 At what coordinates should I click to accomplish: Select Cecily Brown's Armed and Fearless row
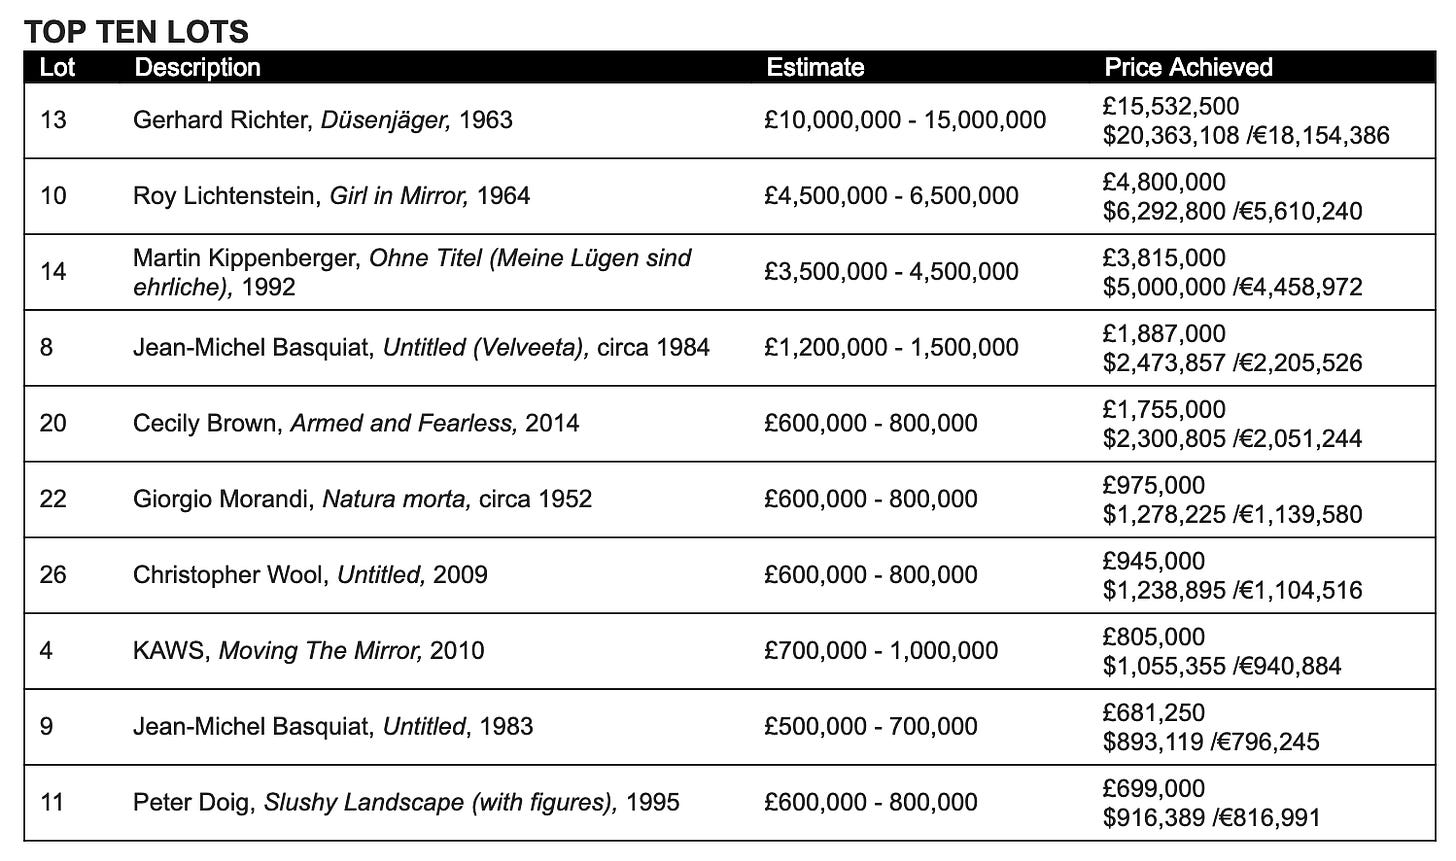point(355,423)
